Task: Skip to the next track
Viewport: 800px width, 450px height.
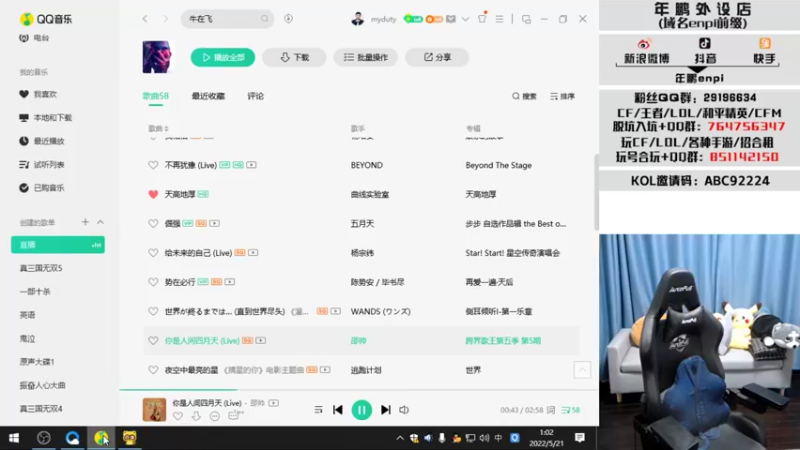Action: click(386, 410)
